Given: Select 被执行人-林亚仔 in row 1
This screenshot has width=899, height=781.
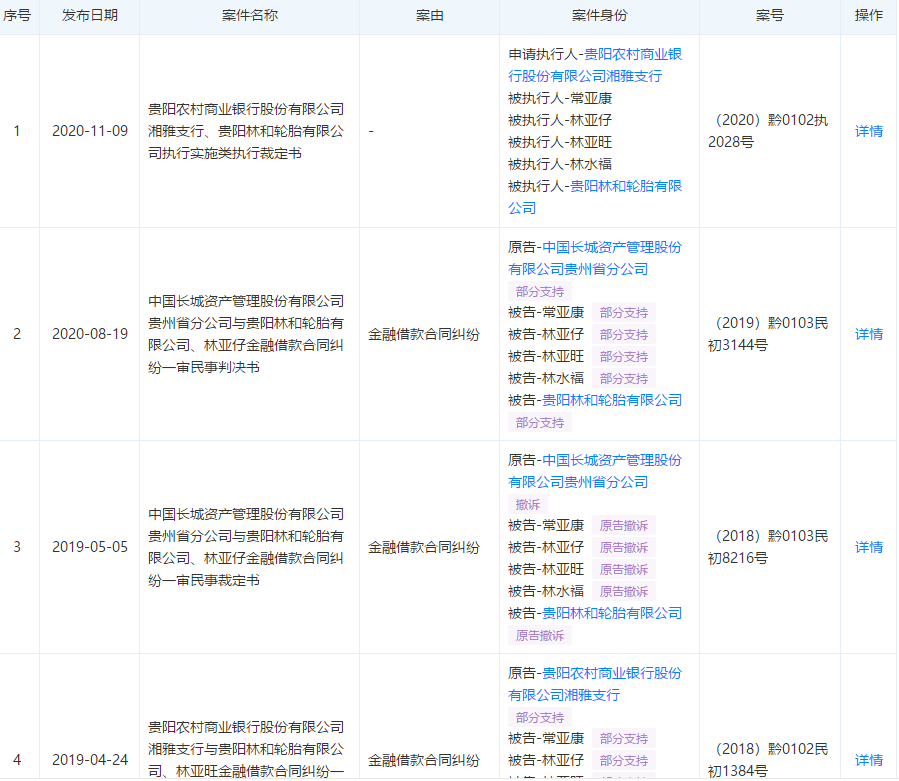Looking at the screenshot, I should pos(560,120).
